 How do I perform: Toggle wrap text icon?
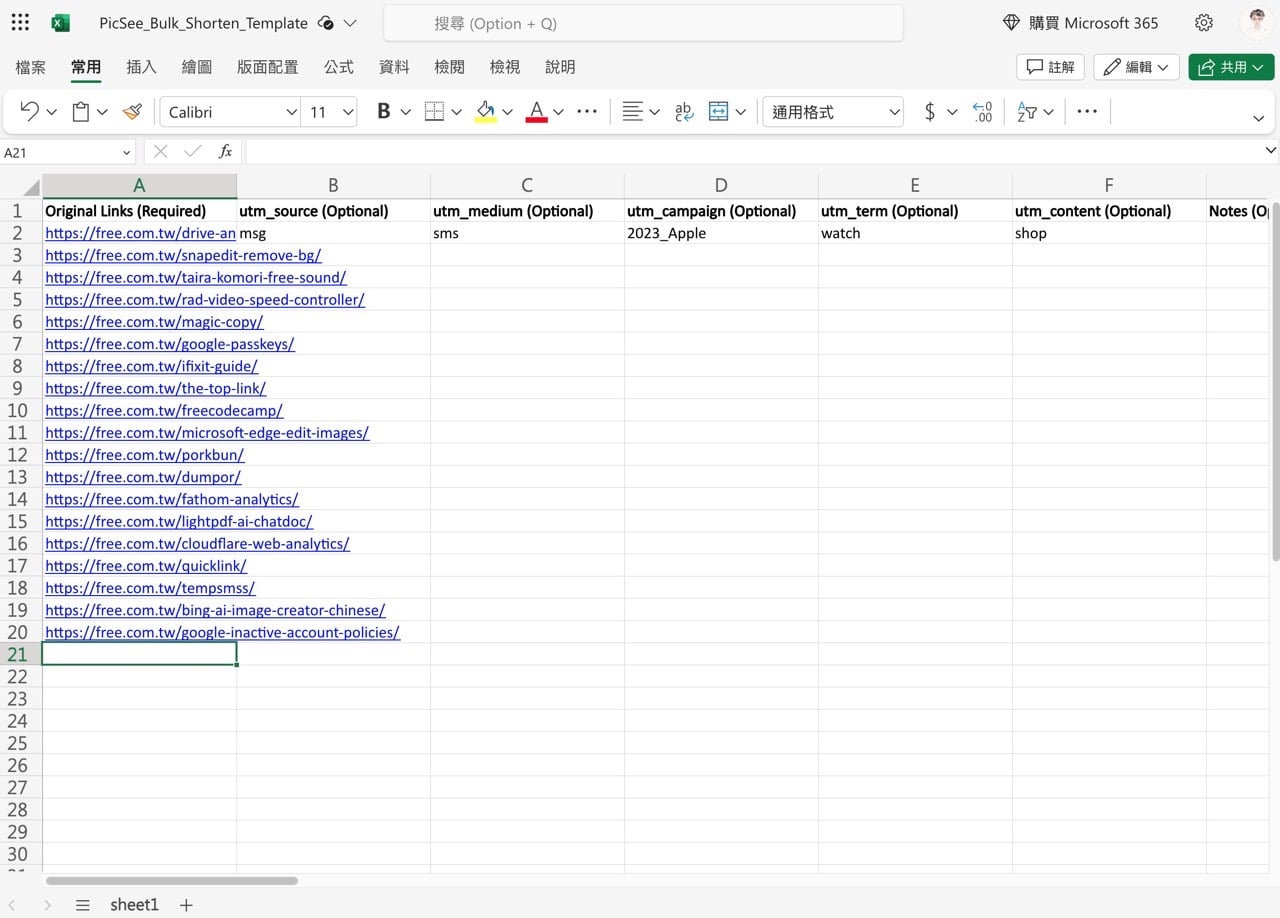pyautogui.click(x=684, y=112)
